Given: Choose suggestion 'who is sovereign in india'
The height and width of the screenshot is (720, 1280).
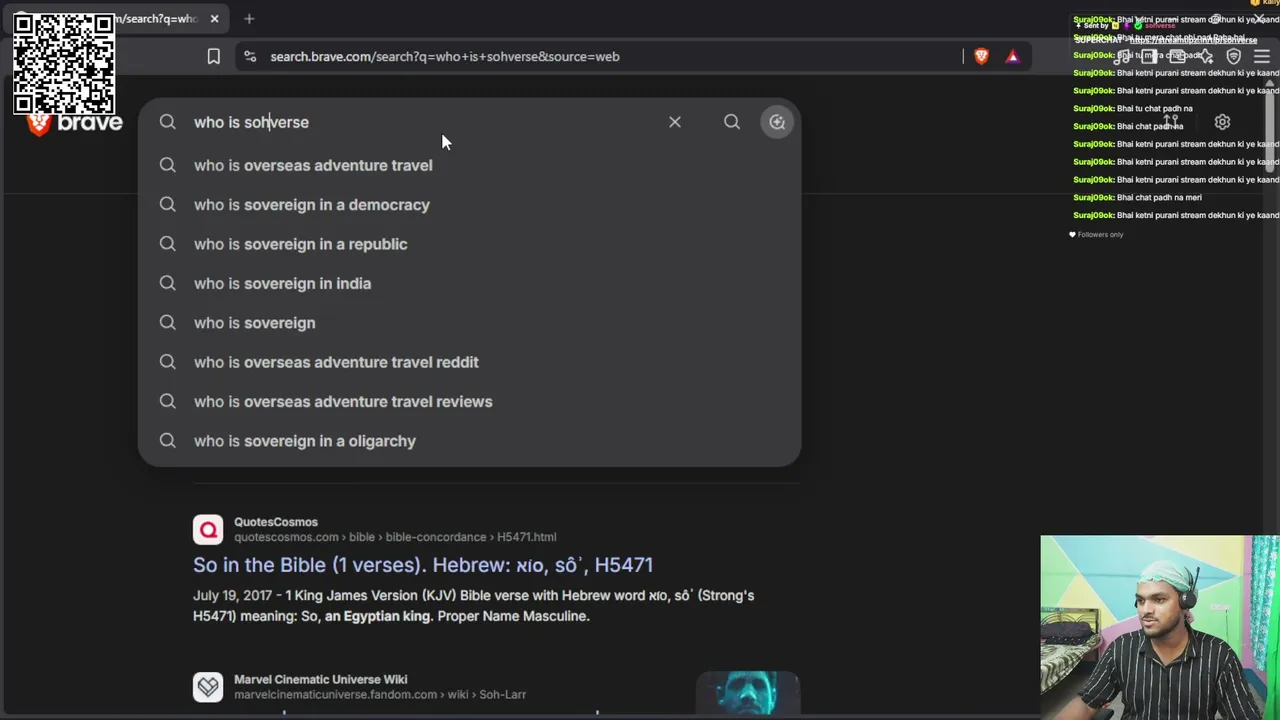Looking at the screenshot, I should click(469, 283).
